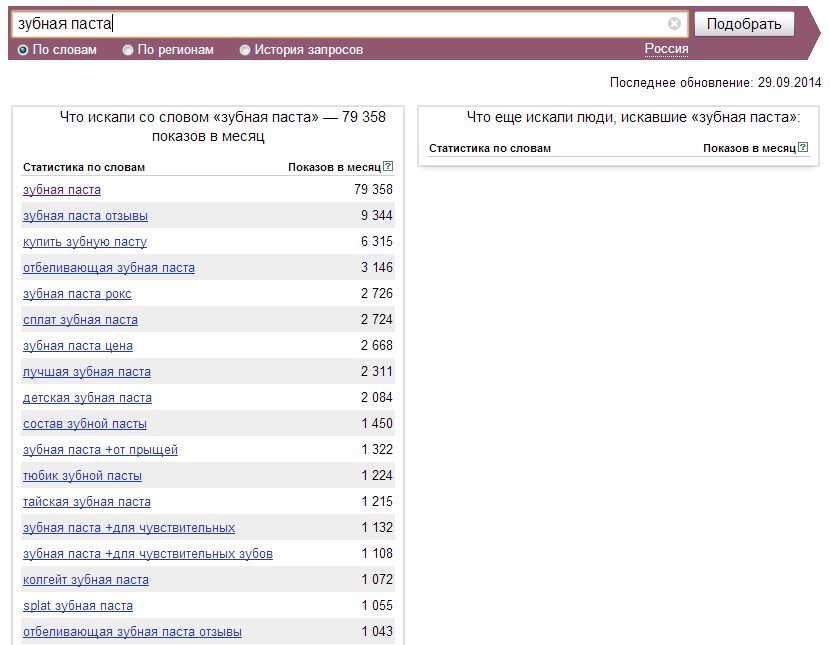Click the value '9 344' in the table
830x645 pixels.
tap(377, 215)
